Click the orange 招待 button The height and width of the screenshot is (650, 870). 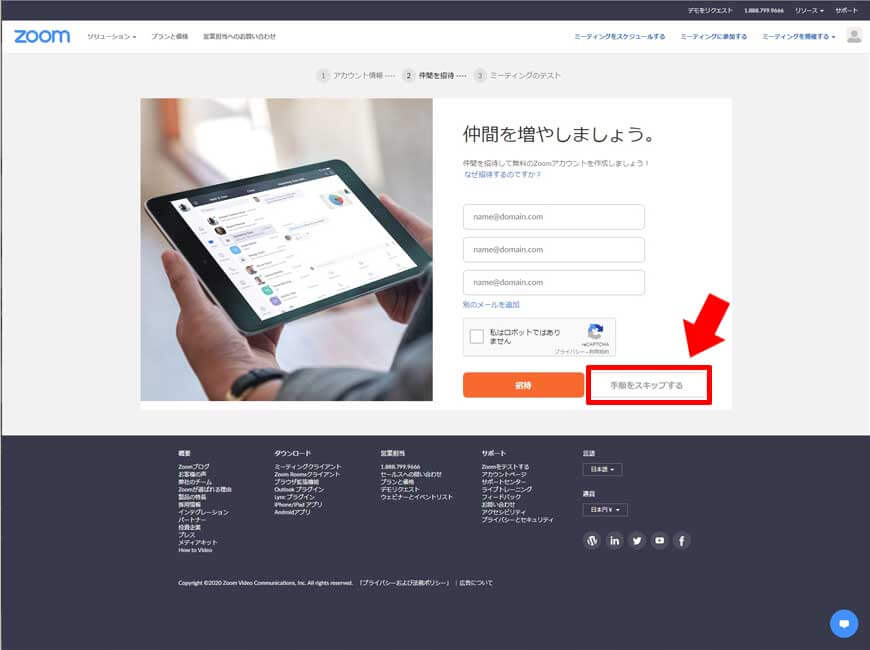click(x=523, y=385)
